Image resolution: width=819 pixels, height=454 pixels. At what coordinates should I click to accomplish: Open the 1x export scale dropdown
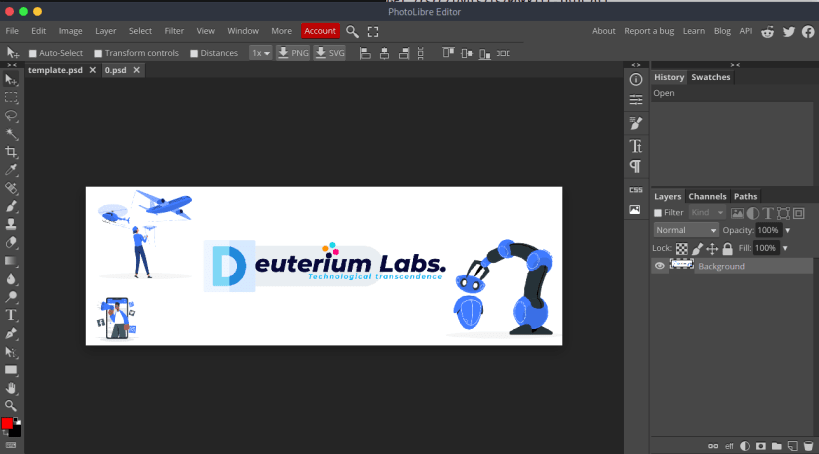(261, 53)
